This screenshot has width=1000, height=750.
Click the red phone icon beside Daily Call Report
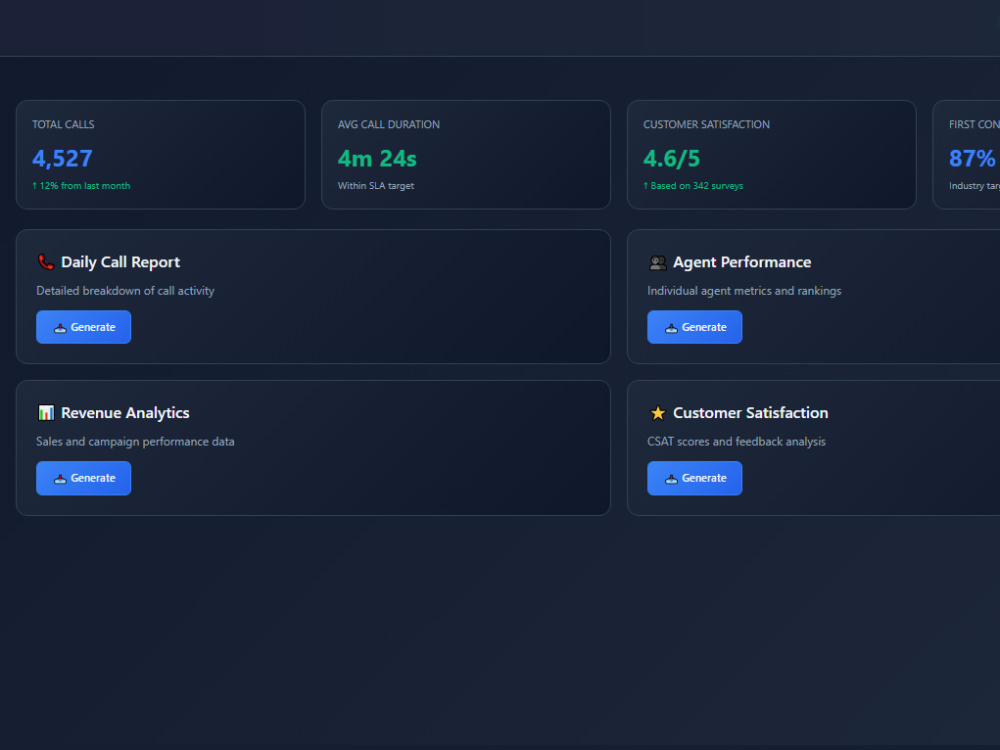click(46, 262)
